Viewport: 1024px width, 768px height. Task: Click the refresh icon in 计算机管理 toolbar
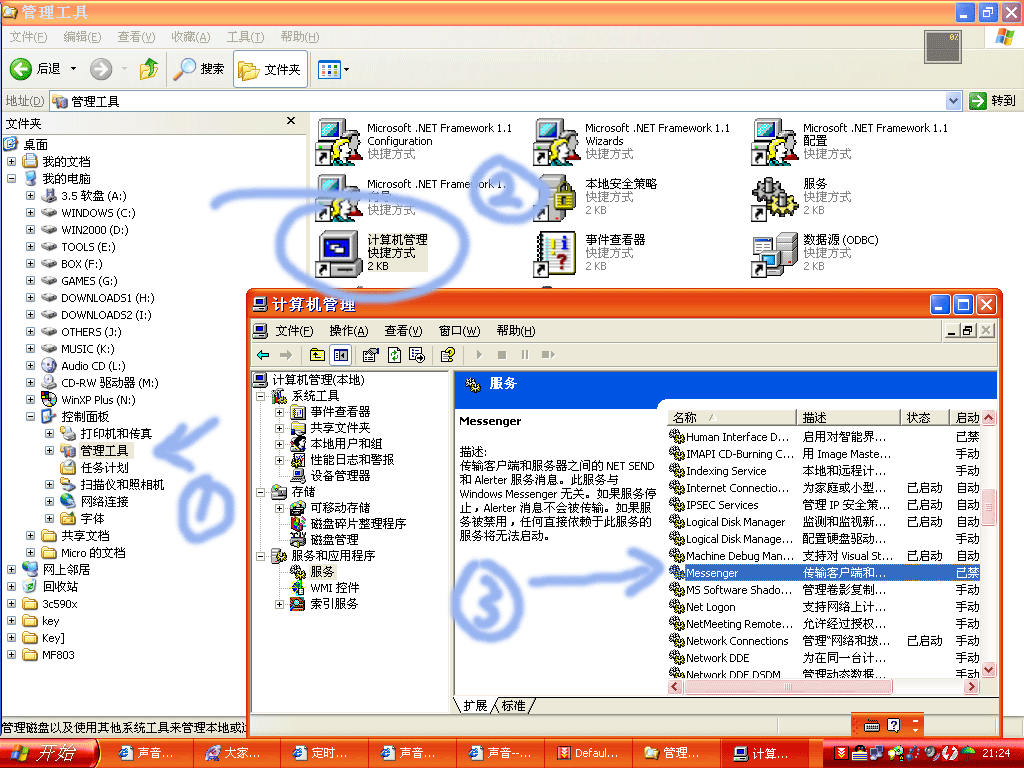point(394,355)
